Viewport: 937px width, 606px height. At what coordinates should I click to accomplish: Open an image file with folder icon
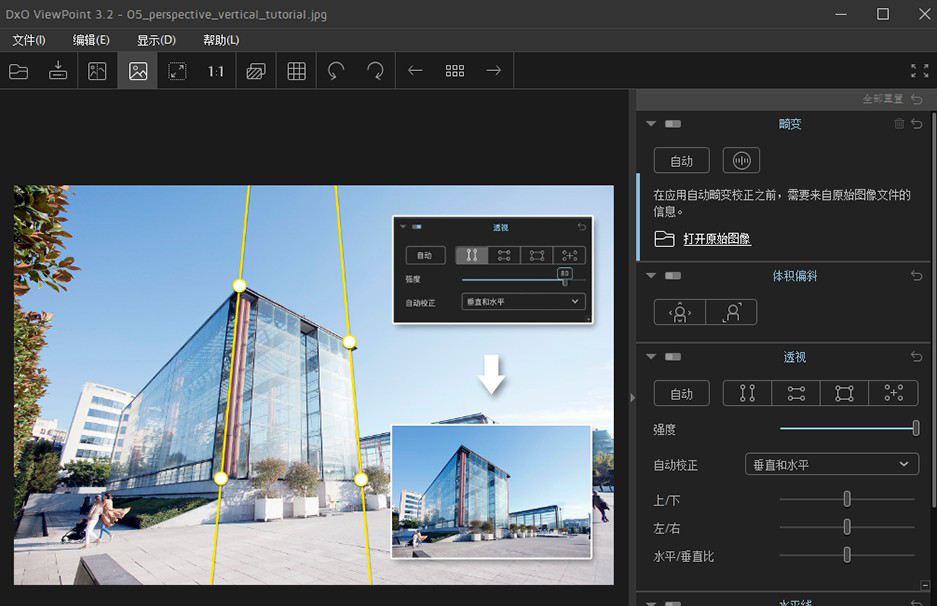pyautogui.click(x=19, y=71)
